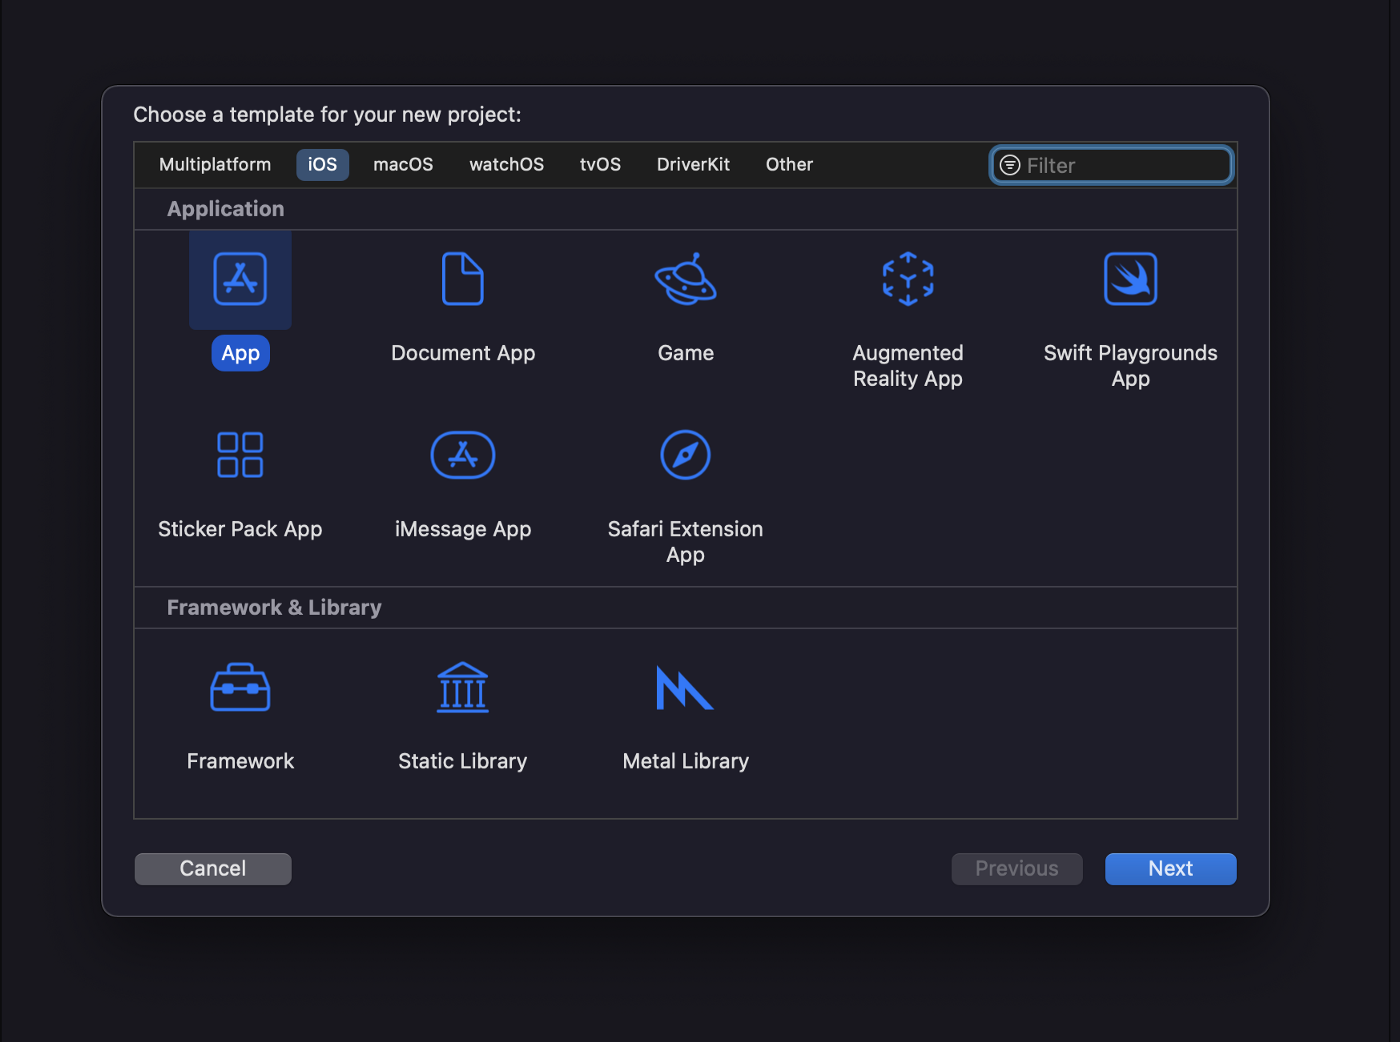Click the Swift Playgrounds App label
The width and height of the screenshot is (1400, 1042).
coord(1131,366)
